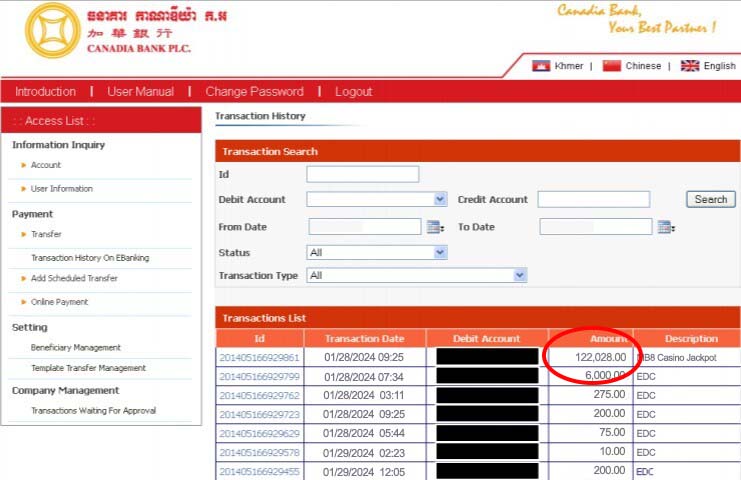
Task: Select the Chinese flag icon
Action: (612, 66)
